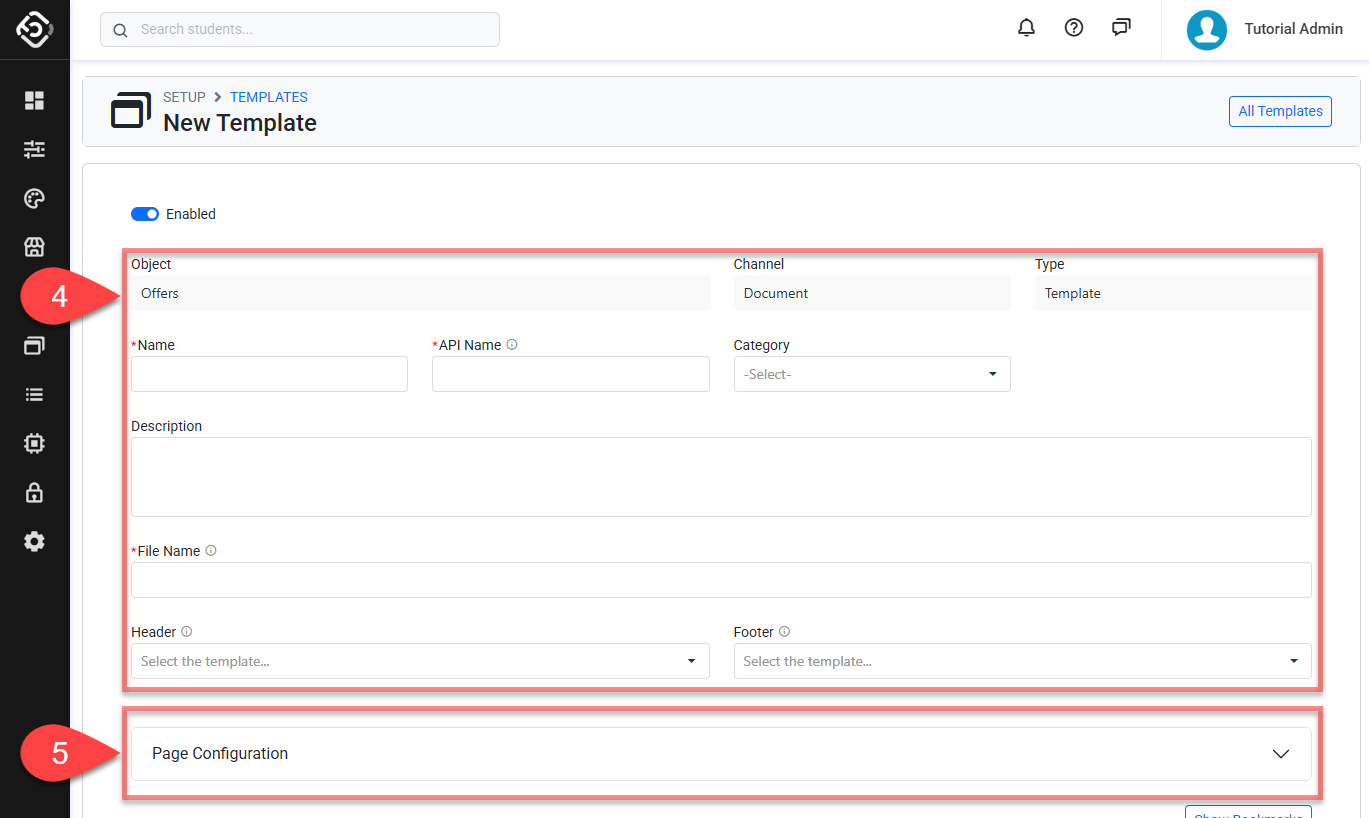Open the notifications bell icon
This screenshot has height=818, width=1369.
(x=1026, y=28)
